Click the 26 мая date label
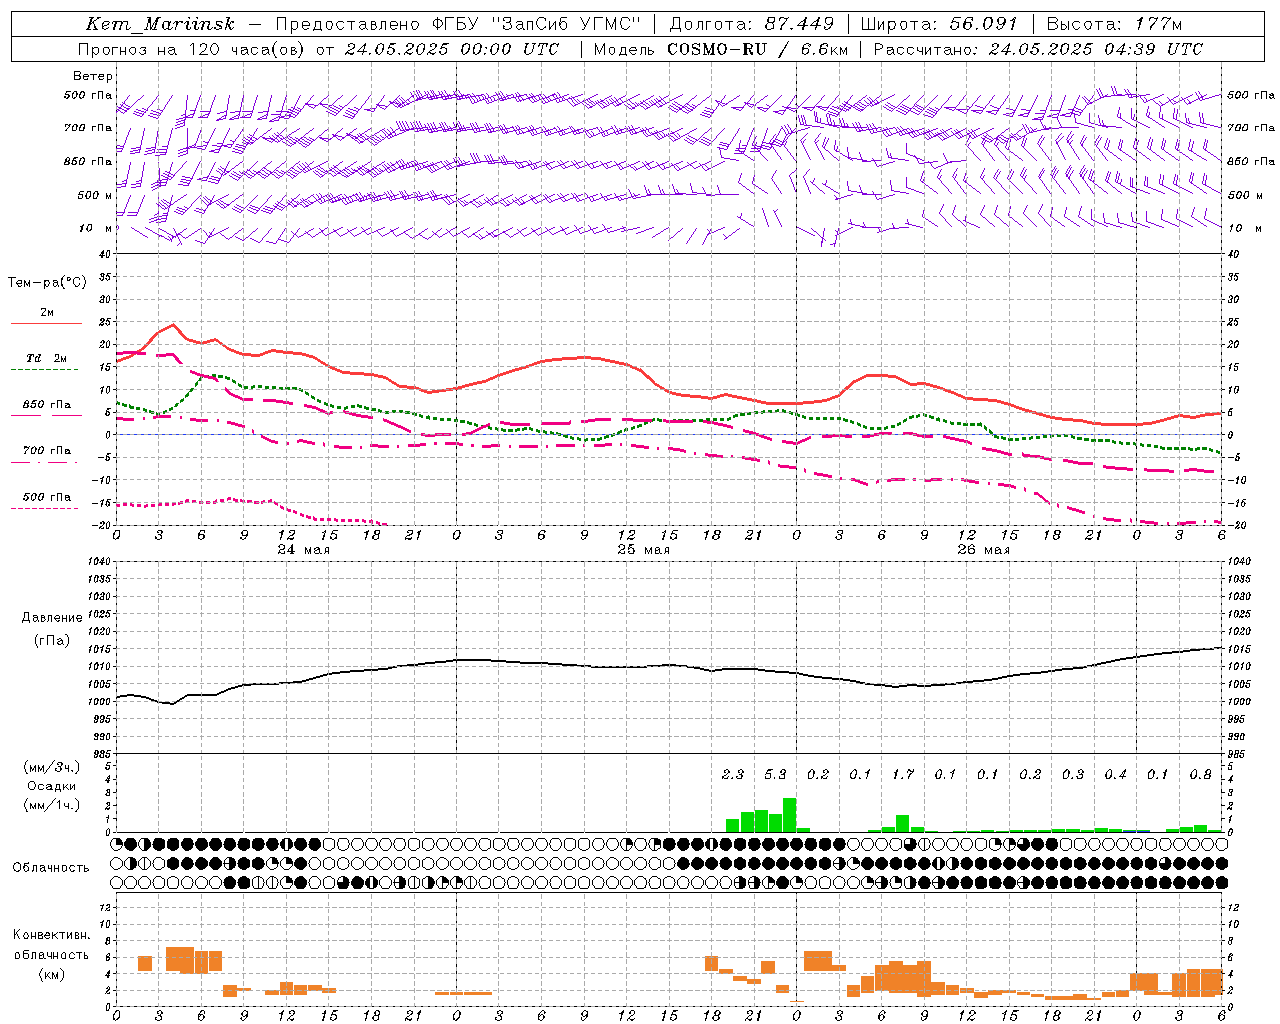Screen dimensions: 1280x1024 [983, 549]
